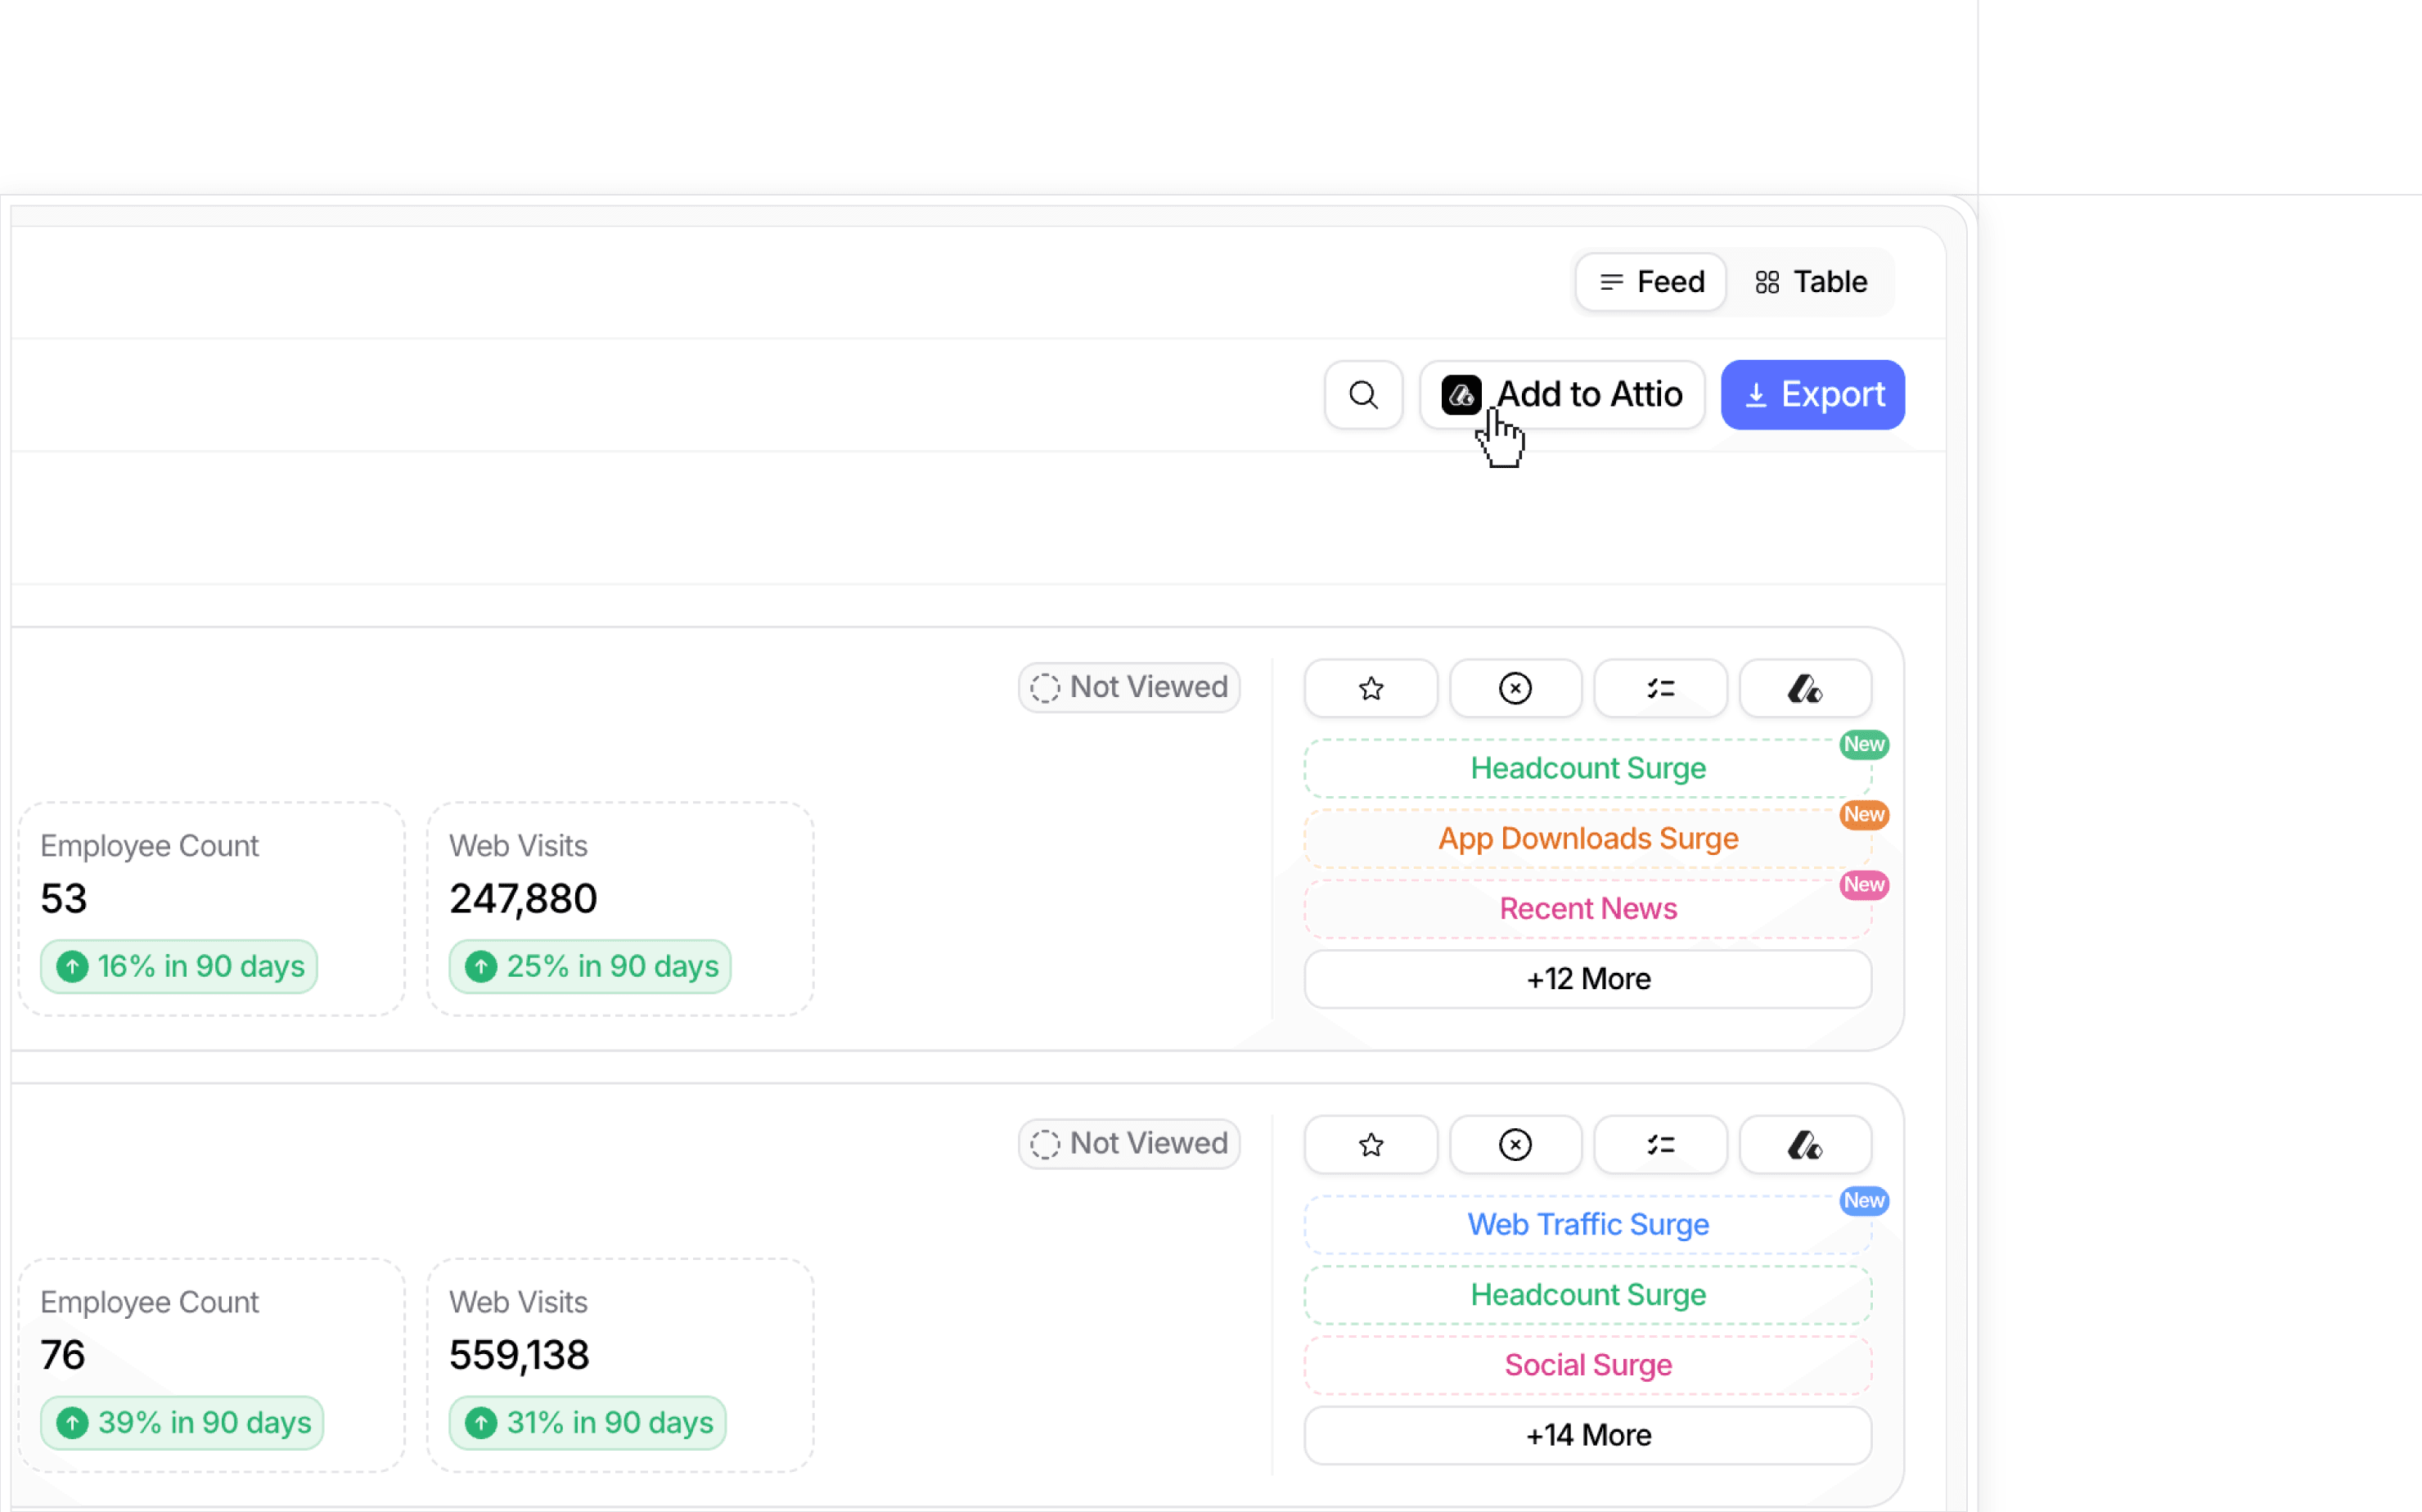Select the Employee Count value 76

click(x=63, y=1354)
